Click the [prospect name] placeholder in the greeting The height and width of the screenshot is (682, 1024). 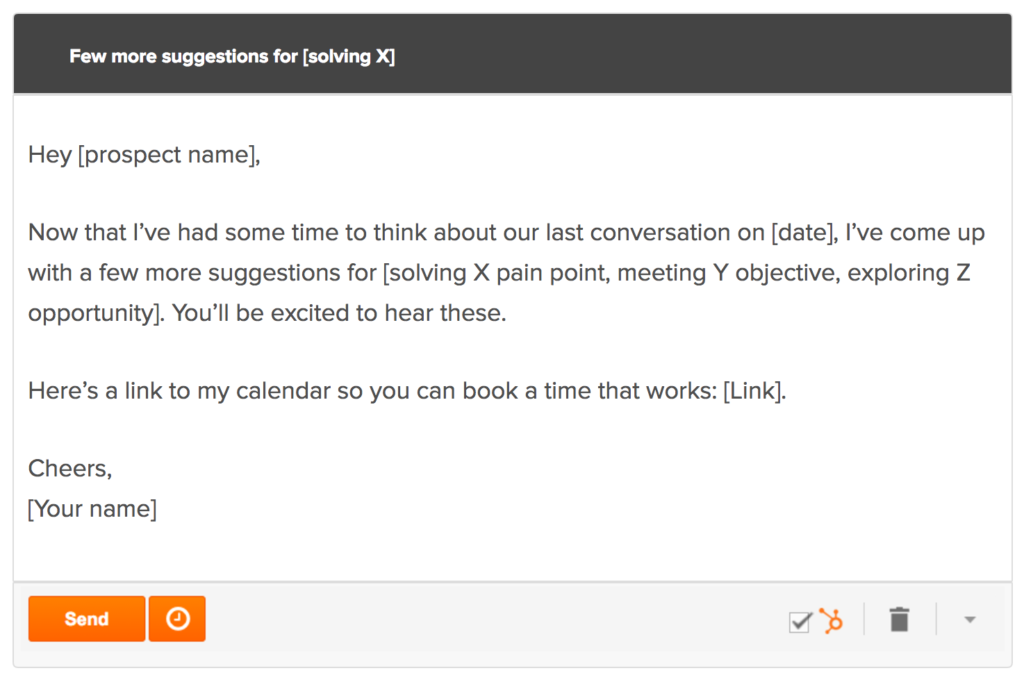pos(168,155)
